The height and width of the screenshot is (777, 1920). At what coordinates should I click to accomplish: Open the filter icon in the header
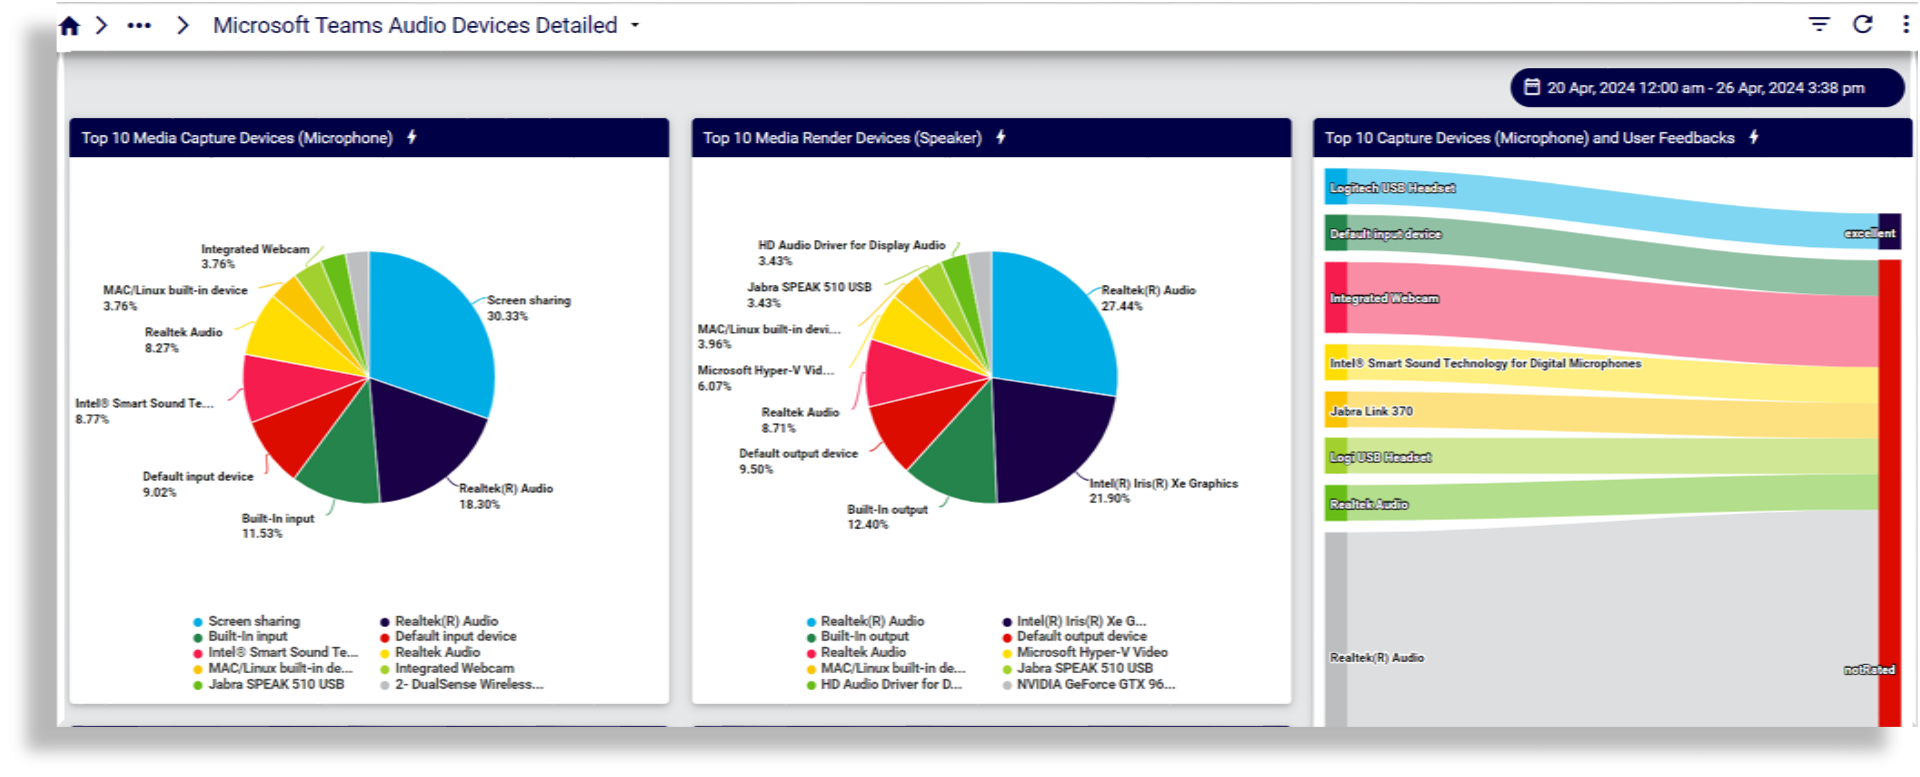[x=1819, y=24]
